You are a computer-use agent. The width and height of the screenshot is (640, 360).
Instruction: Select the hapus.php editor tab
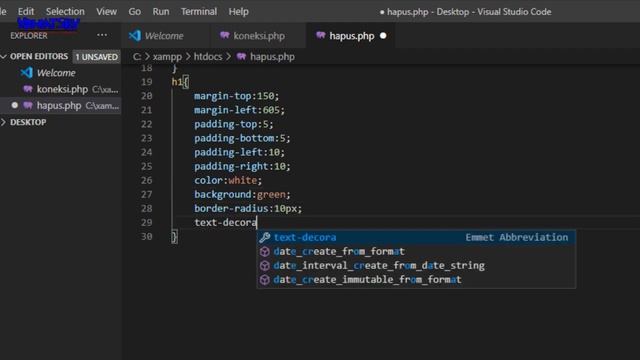click(351, 36)
